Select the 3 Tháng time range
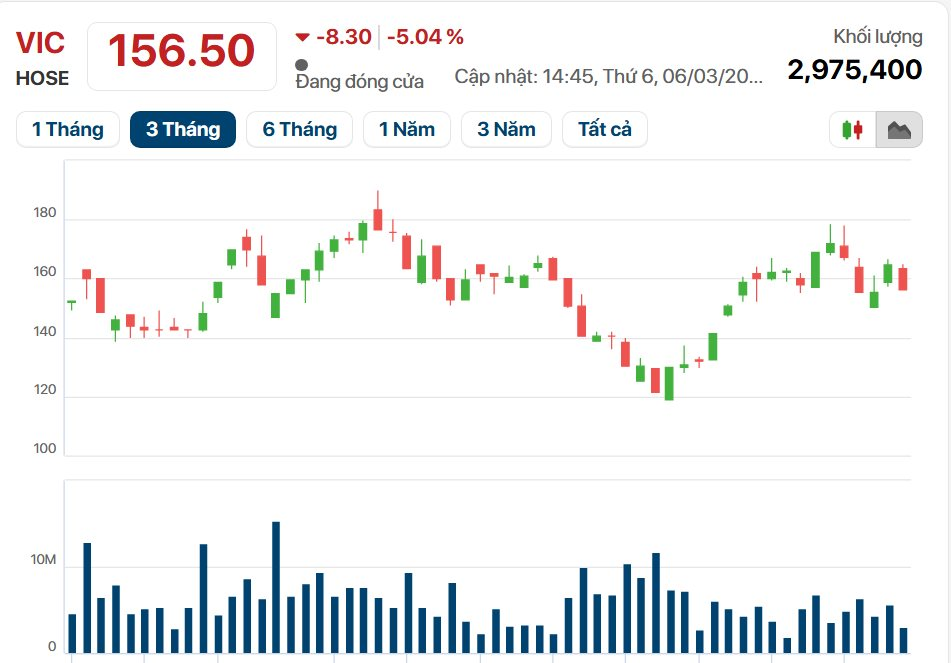 tap(183, 130)
